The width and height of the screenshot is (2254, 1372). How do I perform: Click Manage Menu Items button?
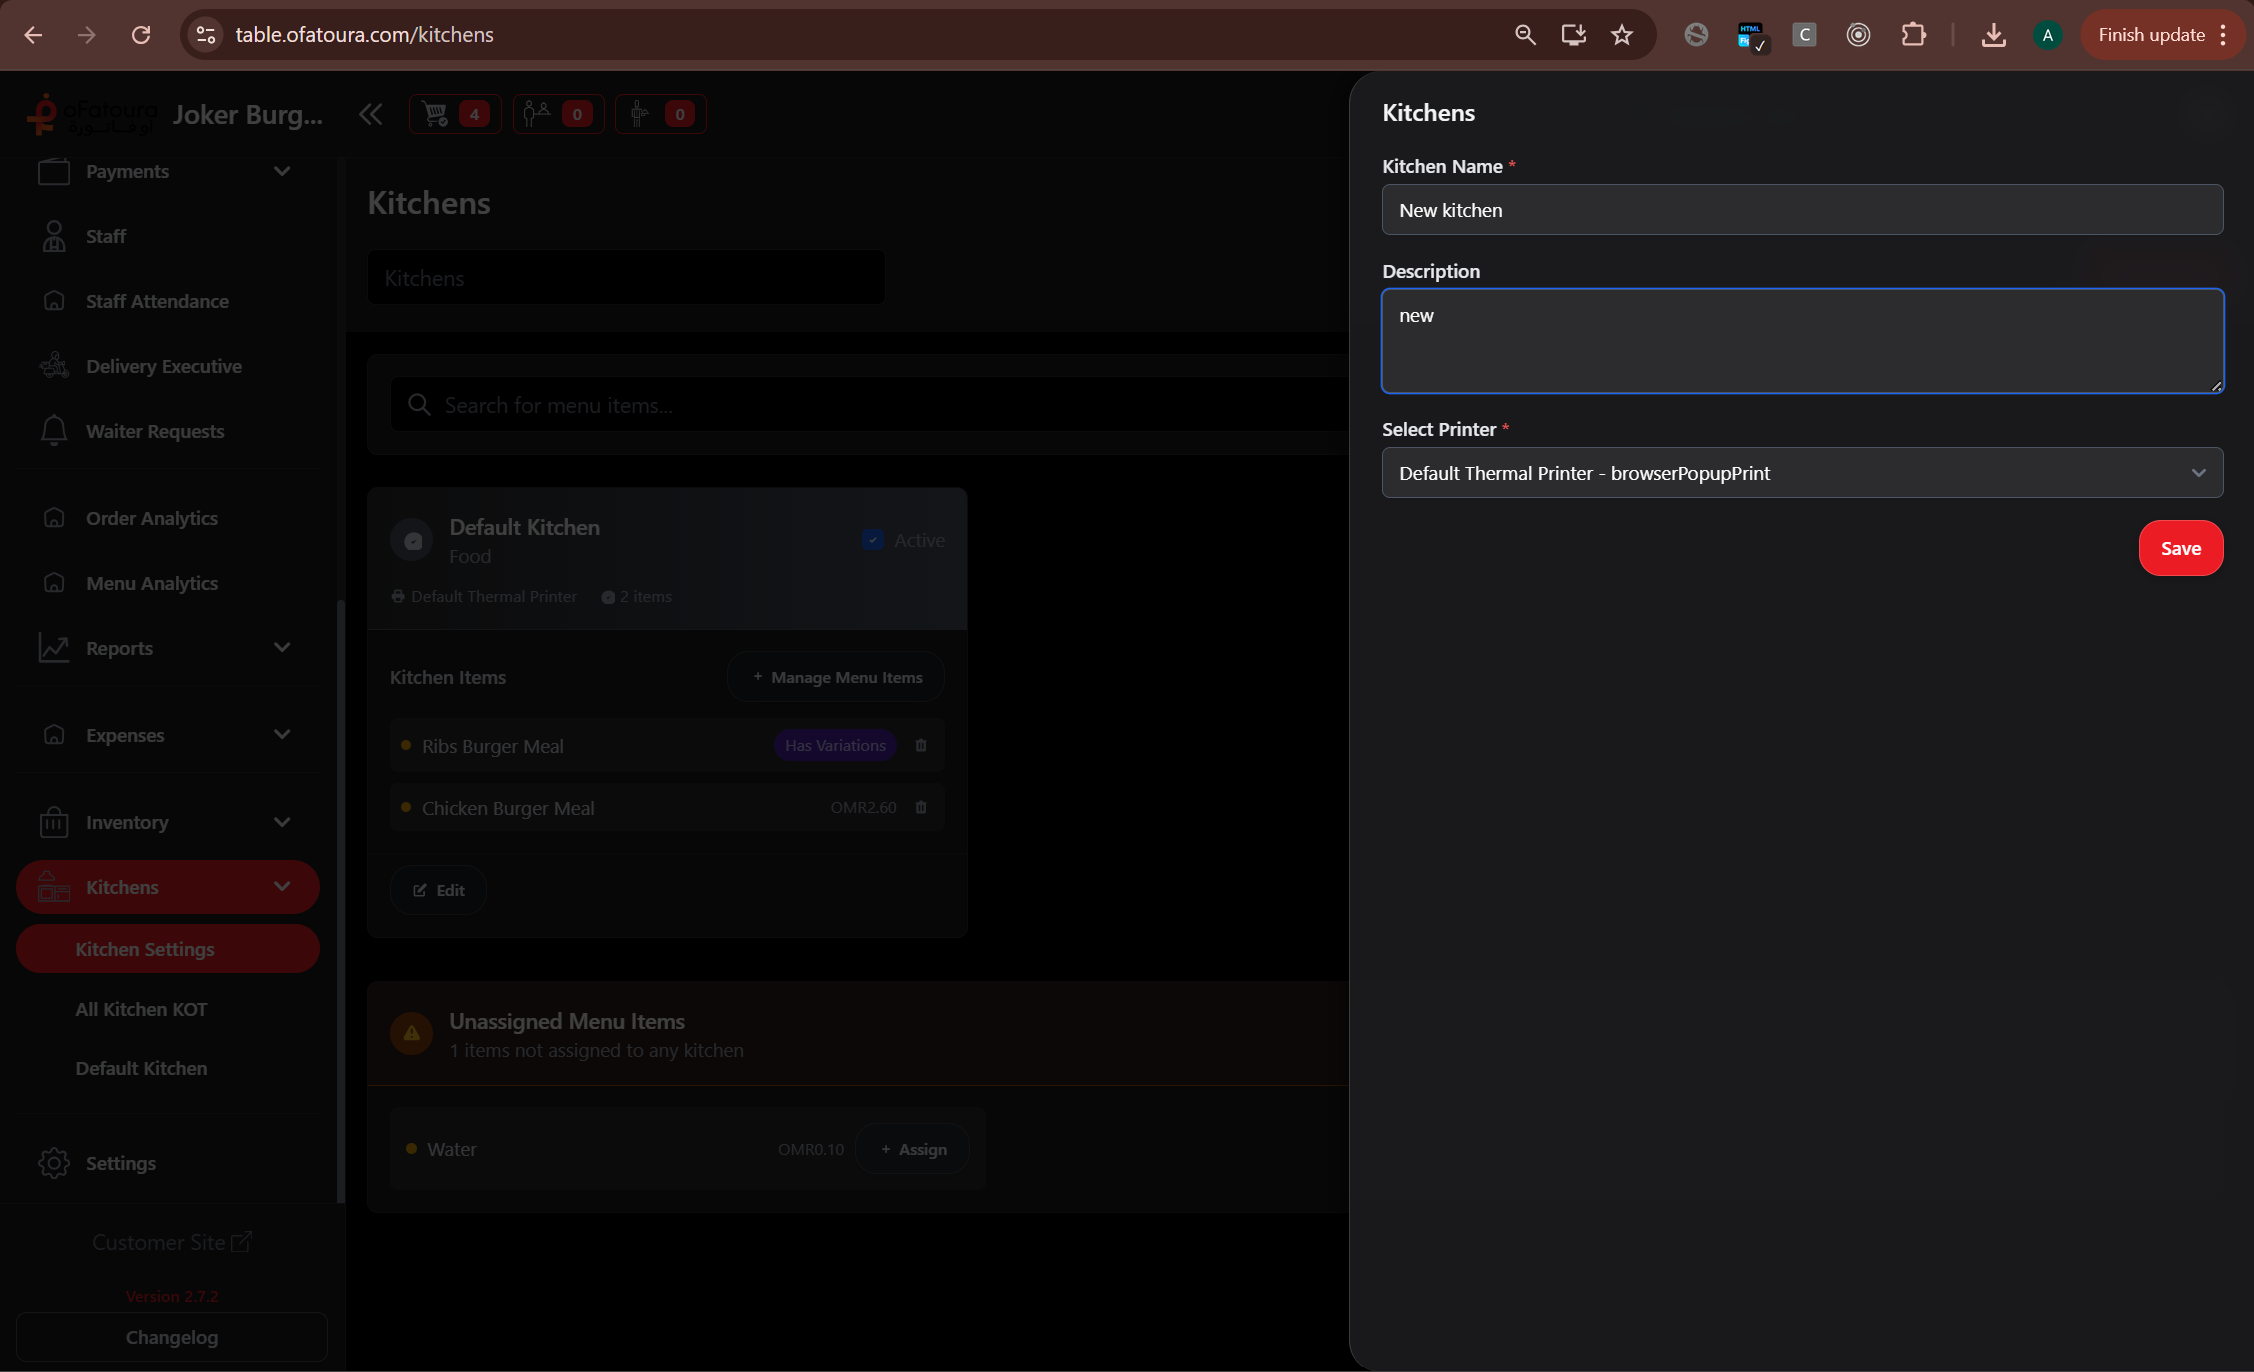point(836,678)
